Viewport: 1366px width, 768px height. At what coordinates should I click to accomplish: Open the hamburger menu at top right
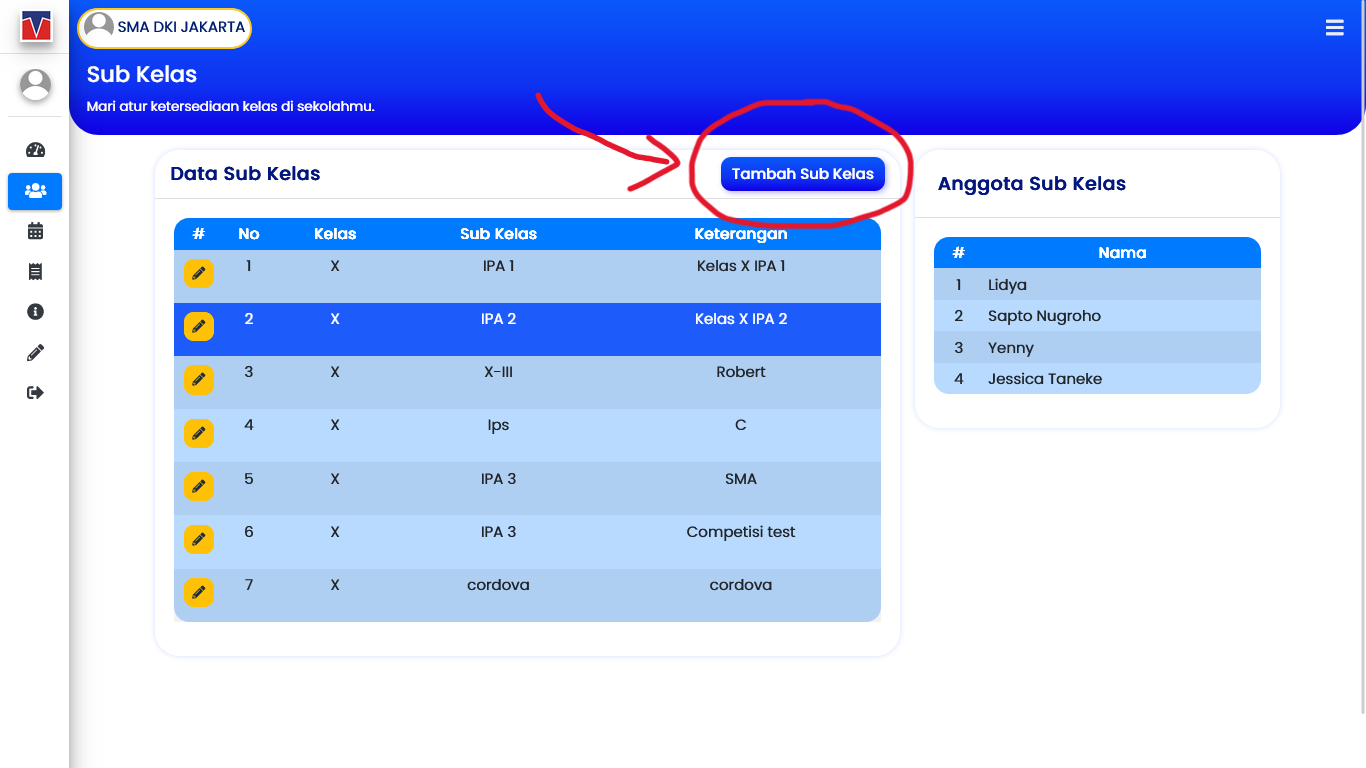1334,28
